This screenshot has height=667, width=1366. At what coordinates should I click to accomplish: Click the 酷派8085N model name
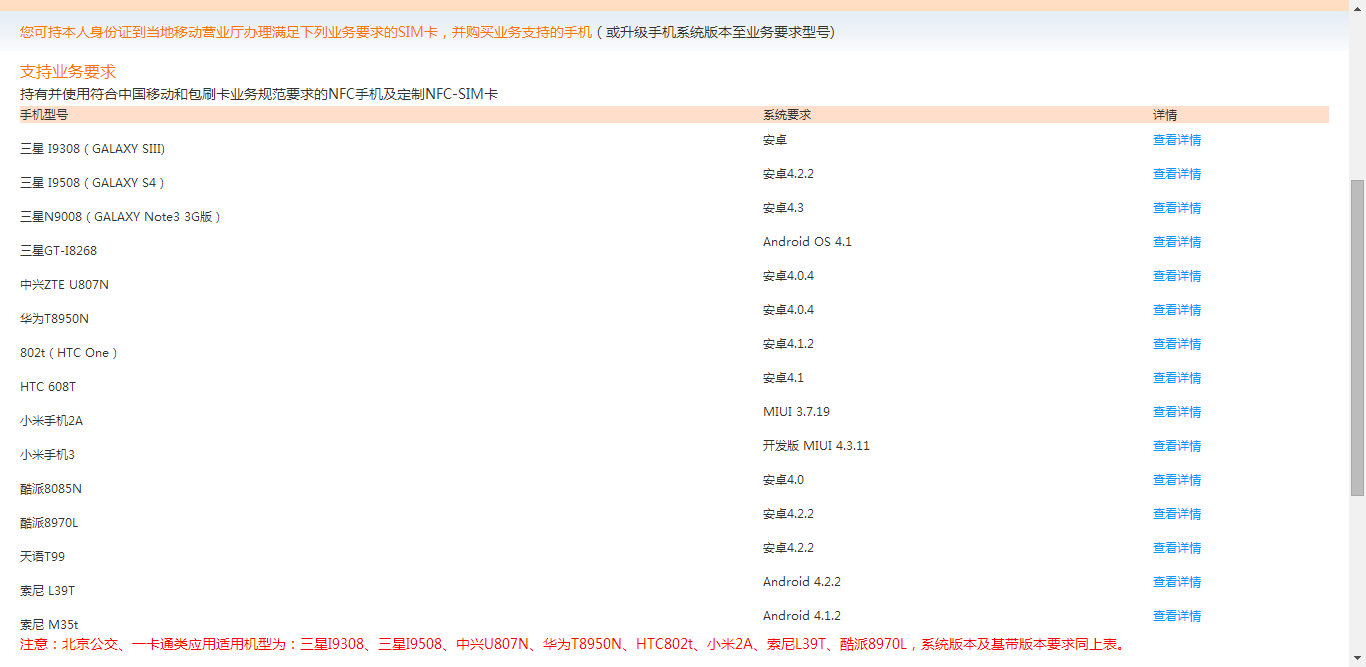pyautogui.click(x=51, y=489)
